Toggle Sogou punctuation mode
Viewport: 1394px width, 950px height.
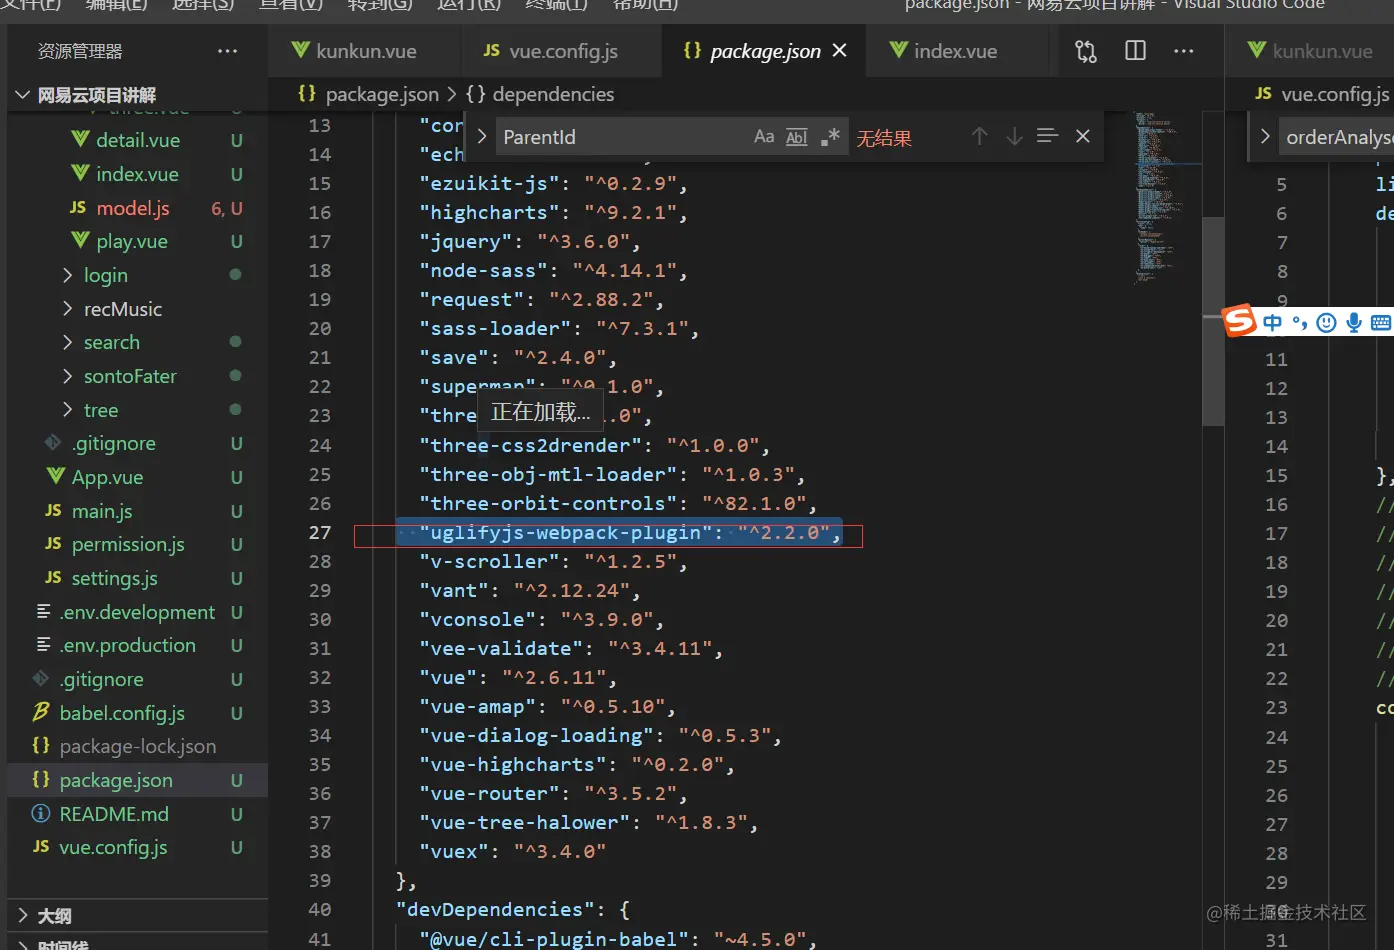pos(1300,322)
